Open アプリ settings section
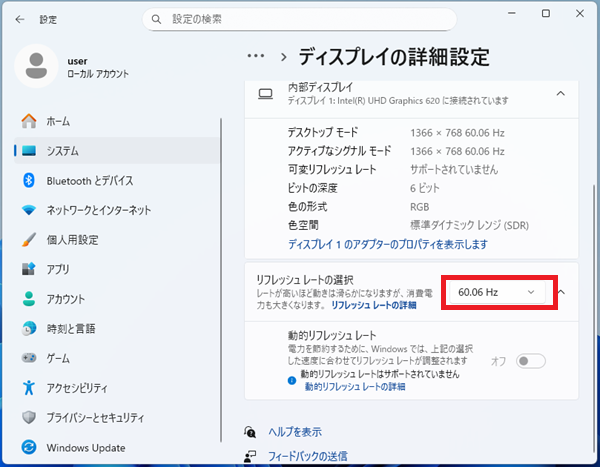 click(57, 269)
